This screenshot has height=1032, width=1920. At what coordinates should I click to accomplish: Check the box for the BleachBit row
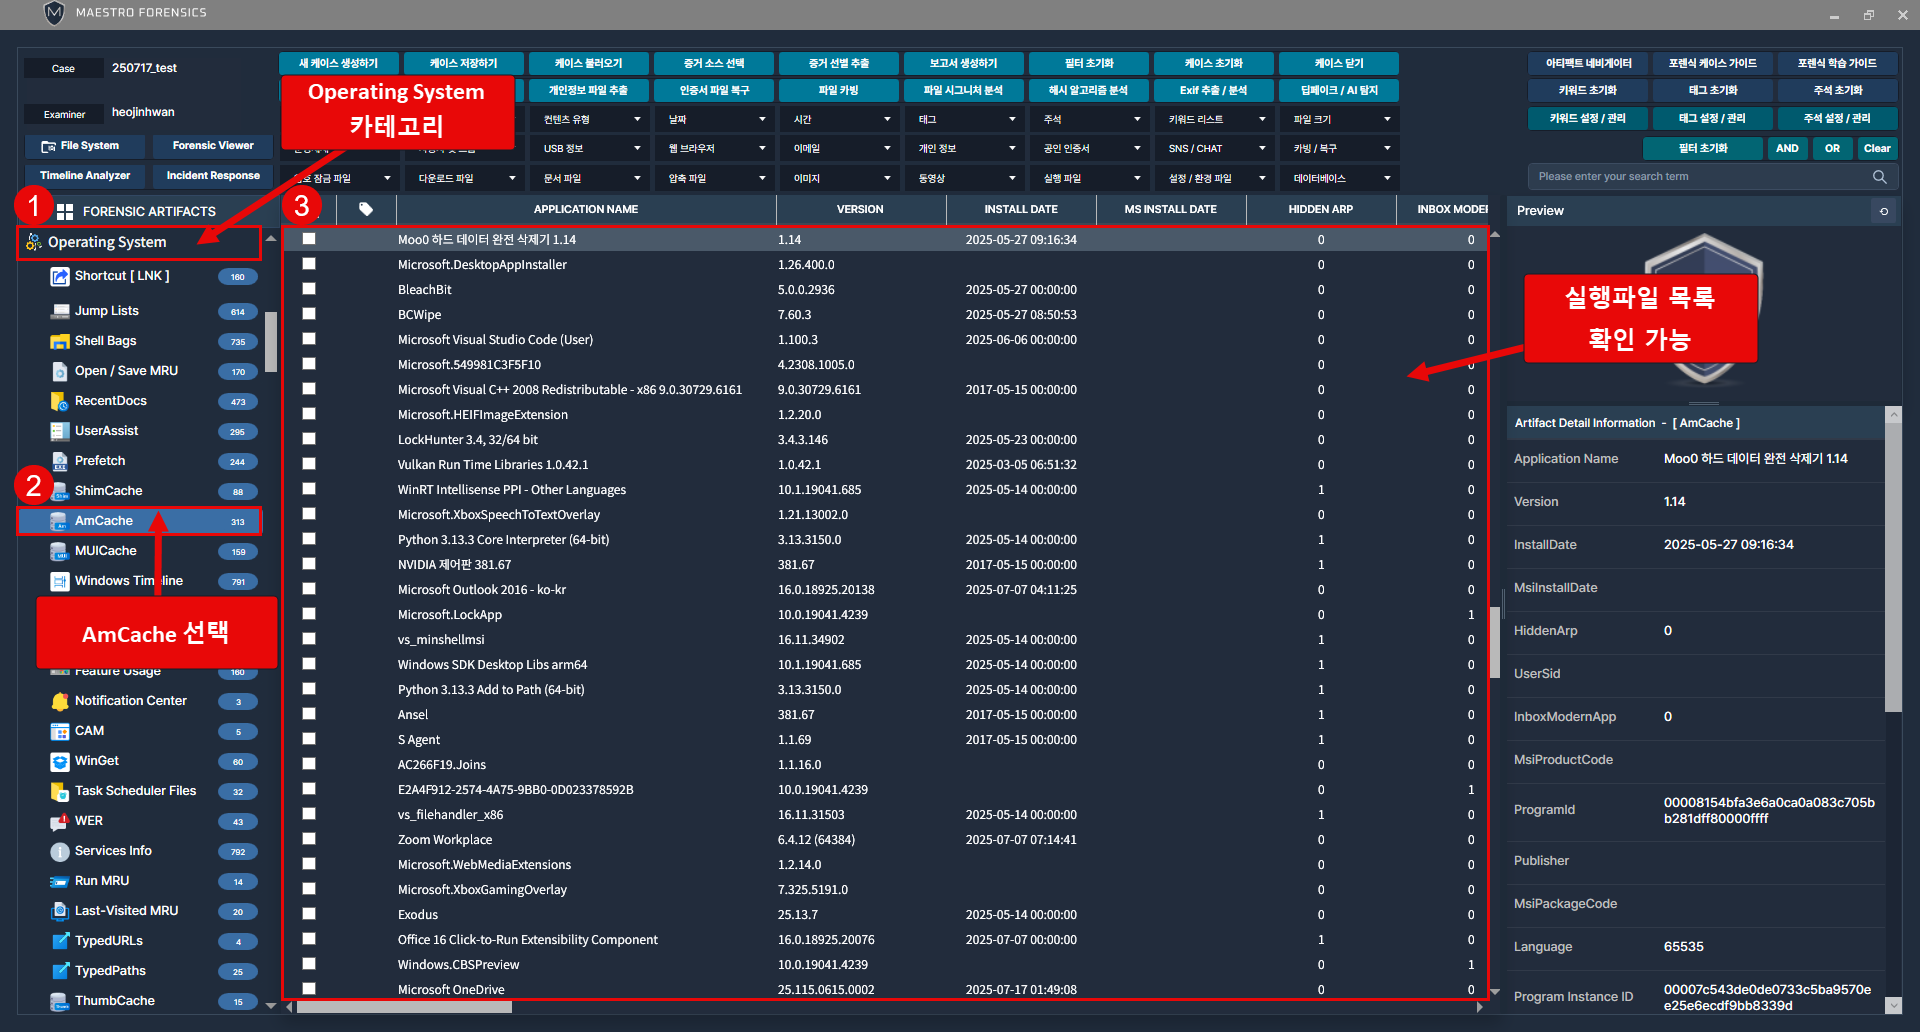point(309,289)
